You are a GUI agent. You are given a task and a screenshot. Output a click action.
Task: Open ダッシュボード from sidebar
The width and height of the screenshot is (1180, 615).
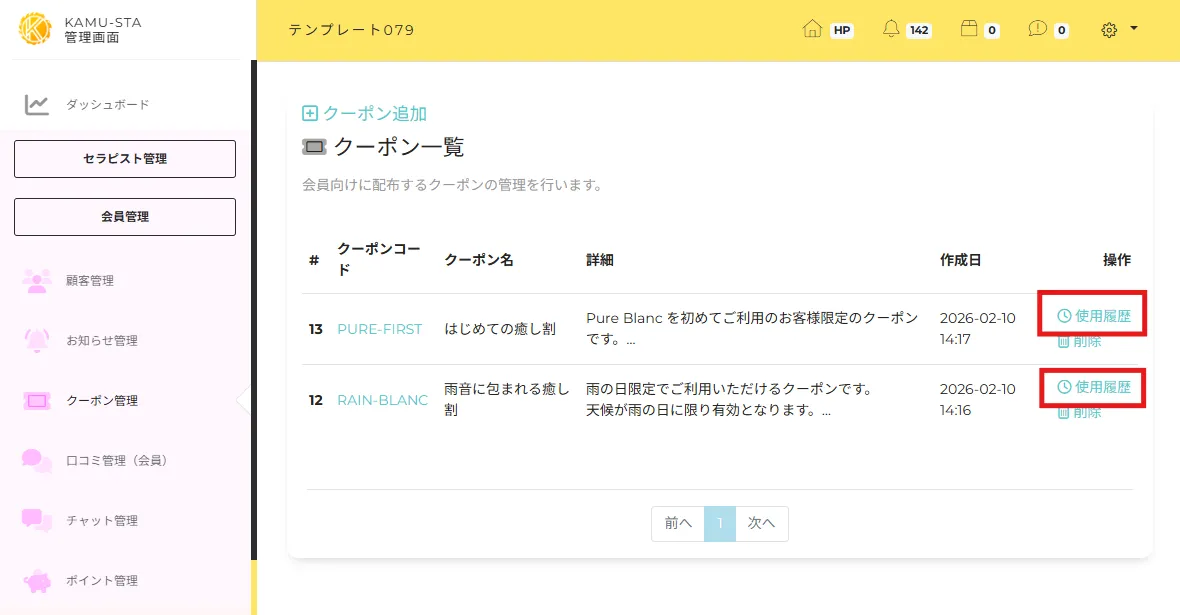[107, 105]
